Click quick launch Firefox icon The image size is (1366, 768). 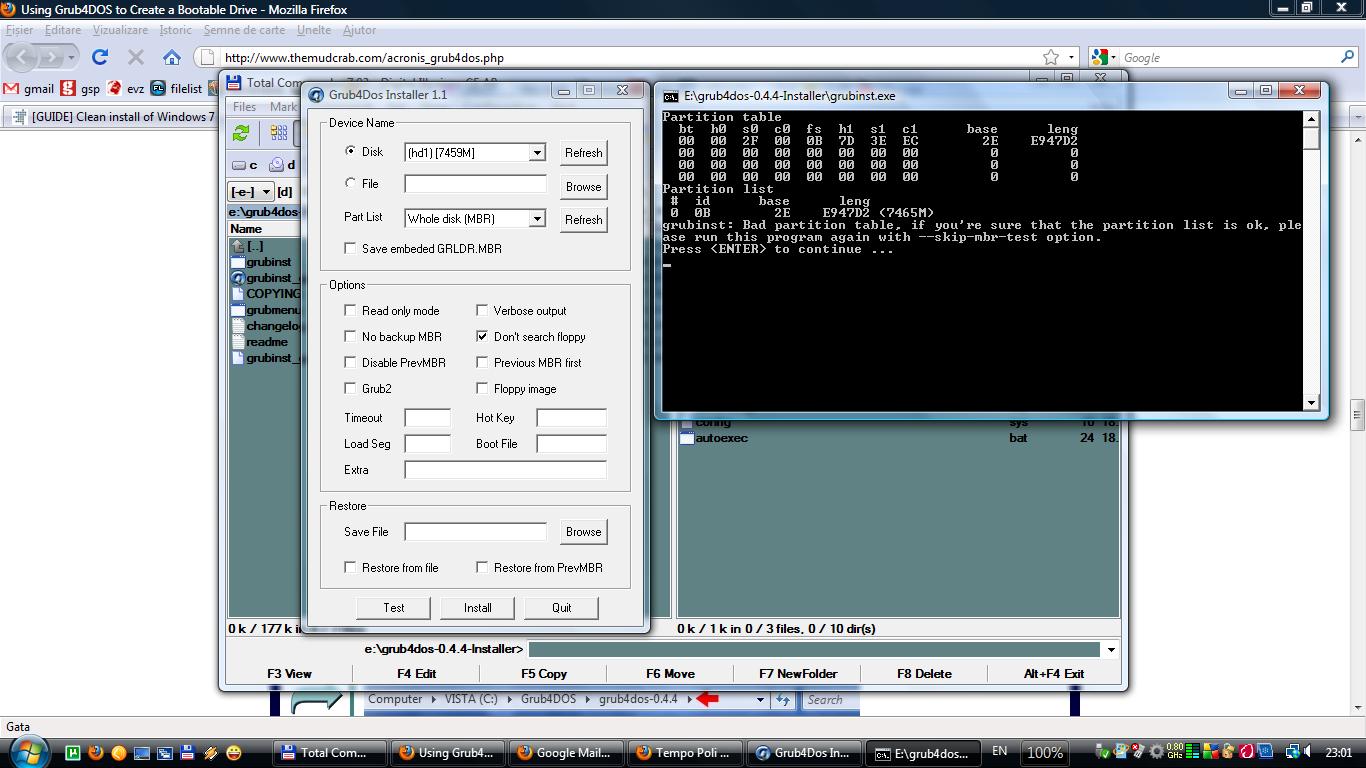(x=96, y=752)
